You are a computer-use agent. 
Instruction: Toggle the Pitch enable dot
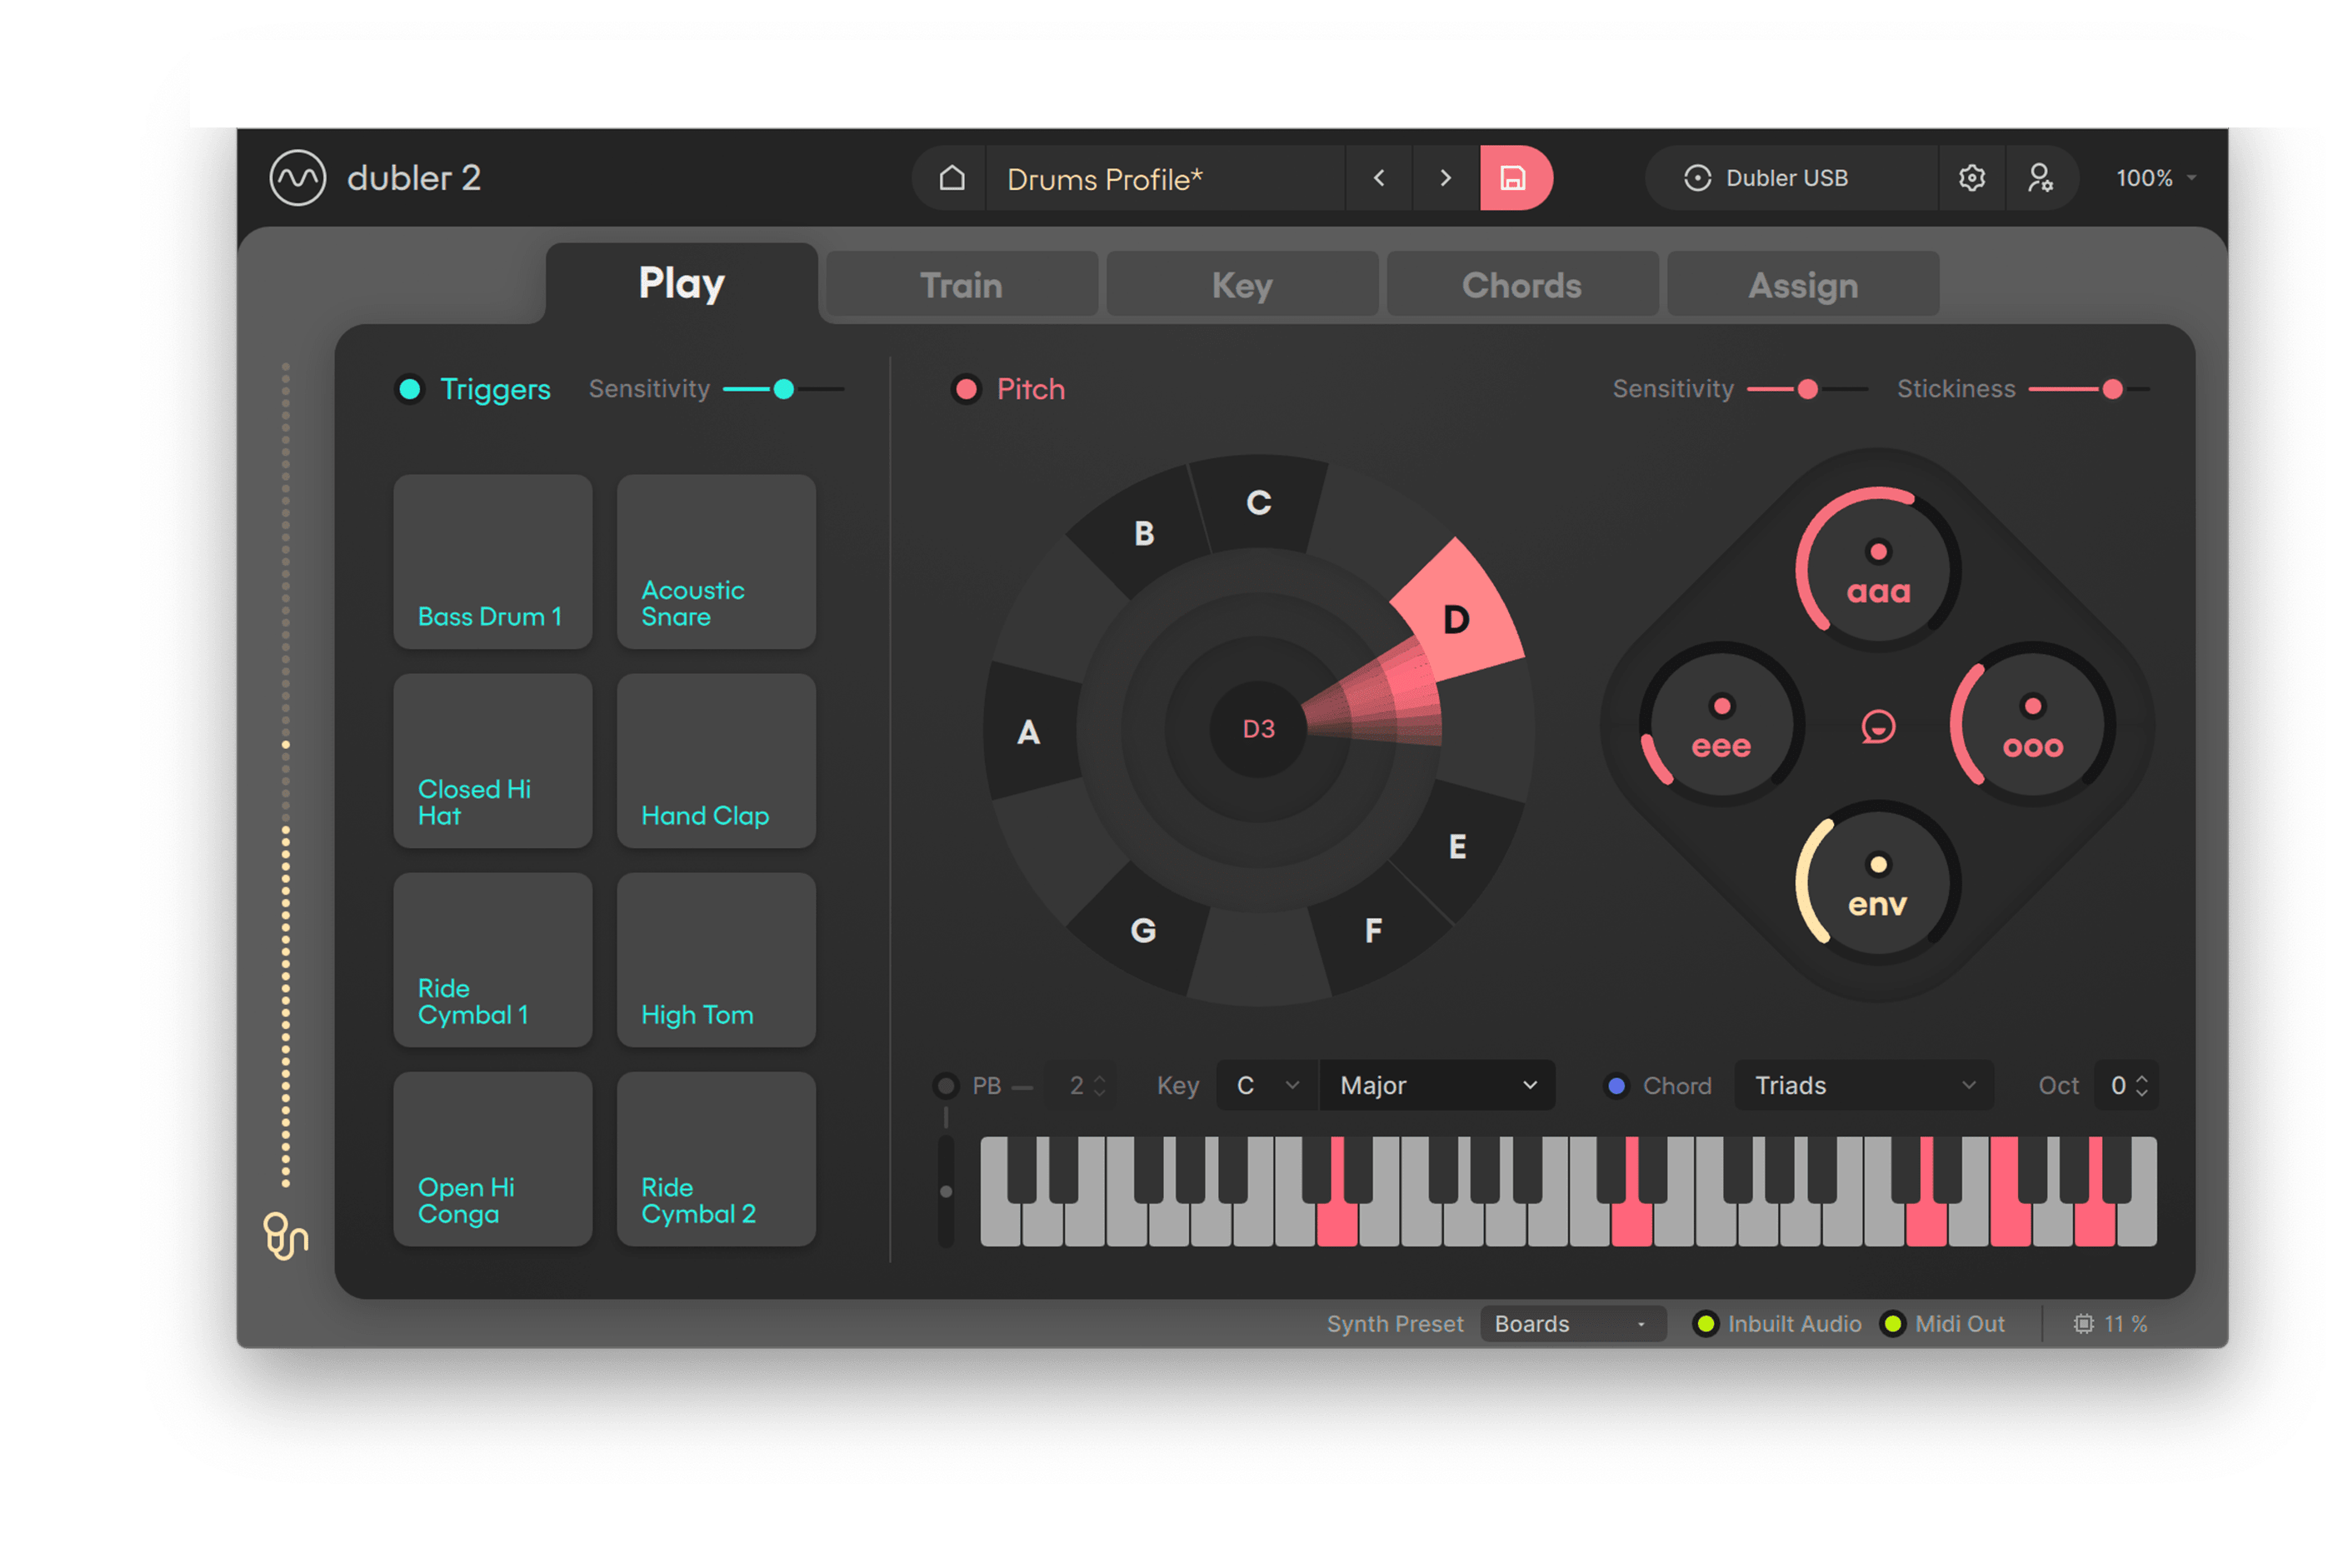966,389
